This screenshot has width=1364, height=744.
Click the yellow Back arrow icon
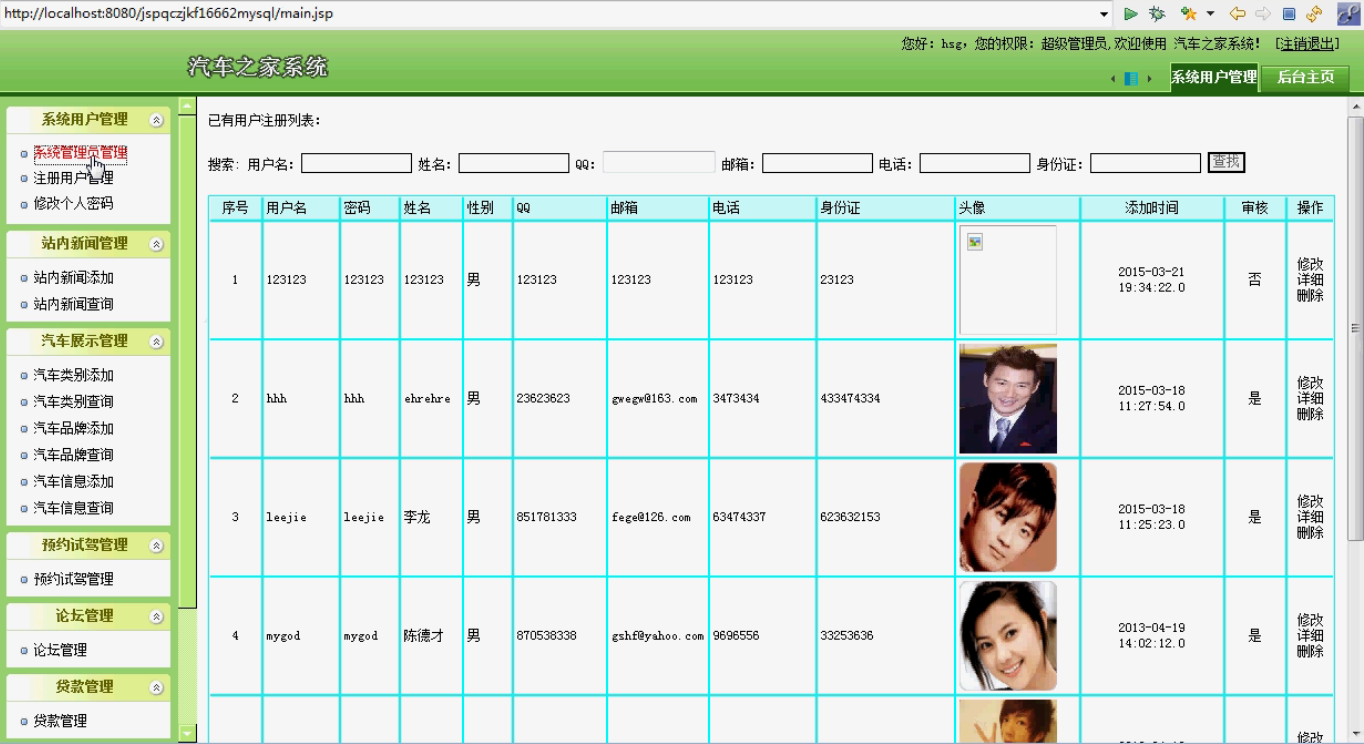[1238, 14]
